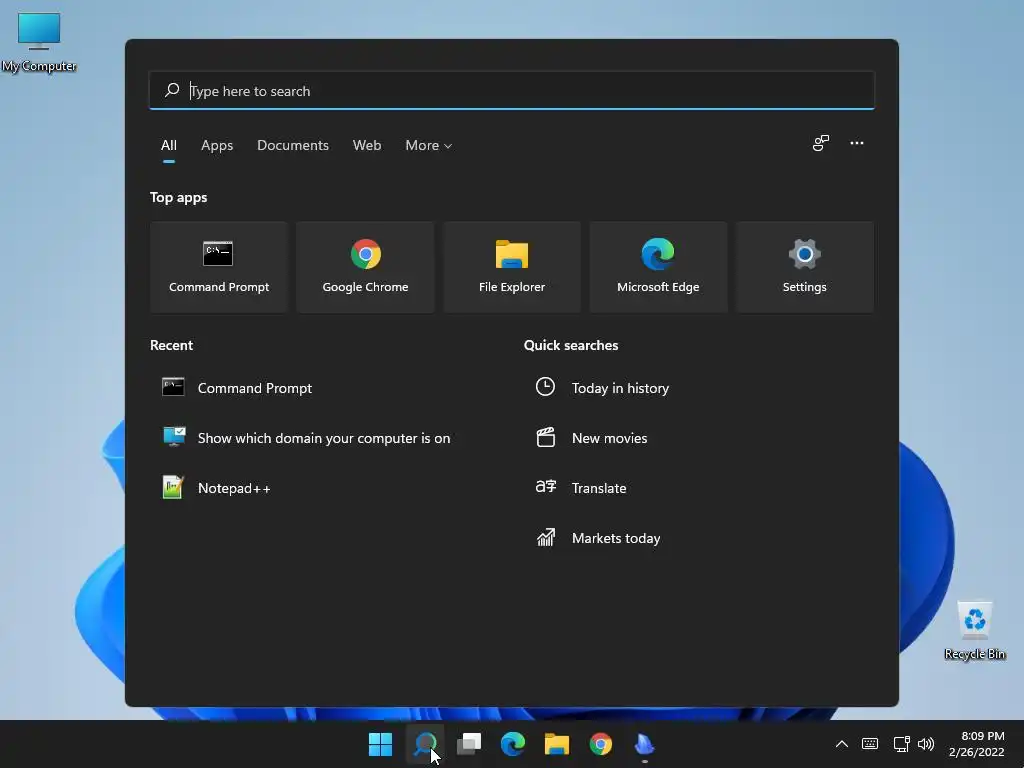Click the Notepad++ icon in Recent
The height and width of the screenshot is (768, 1024).
[173, 487]
